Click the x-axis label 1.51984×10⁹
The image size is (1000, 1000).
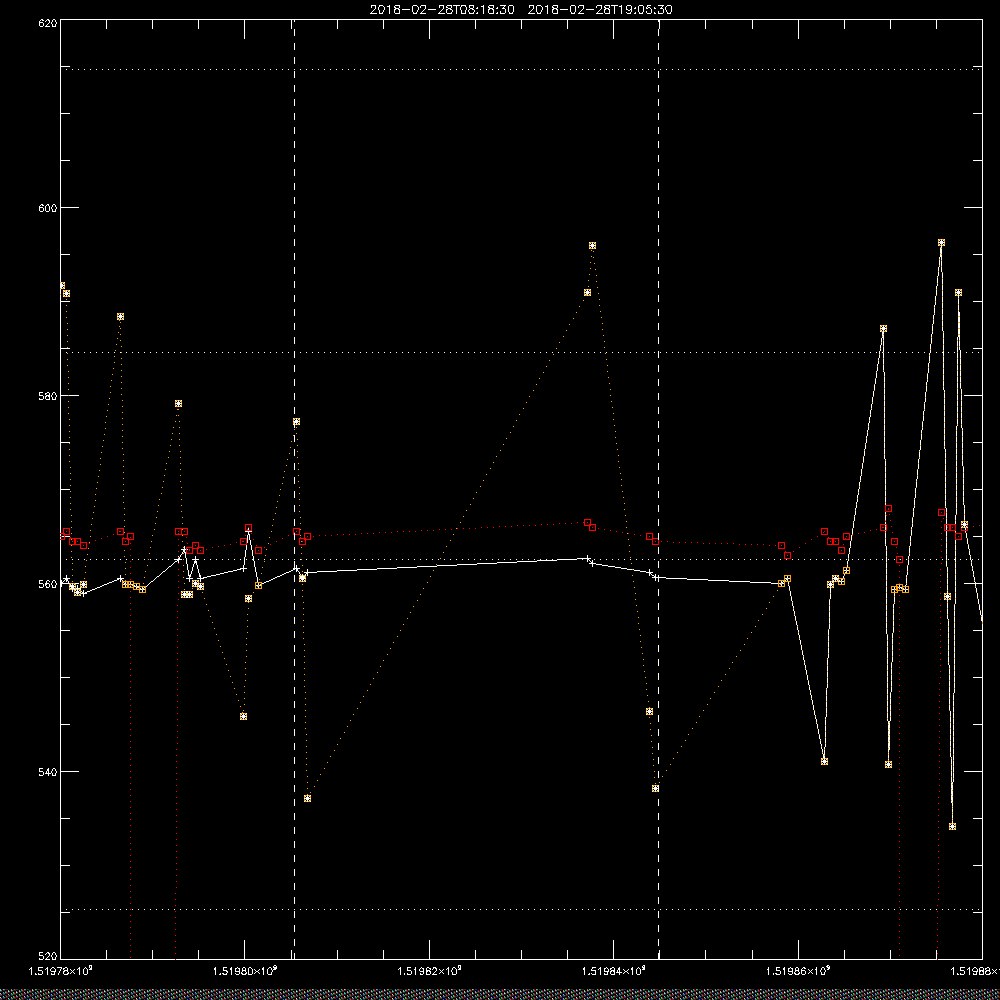[614, 971]
